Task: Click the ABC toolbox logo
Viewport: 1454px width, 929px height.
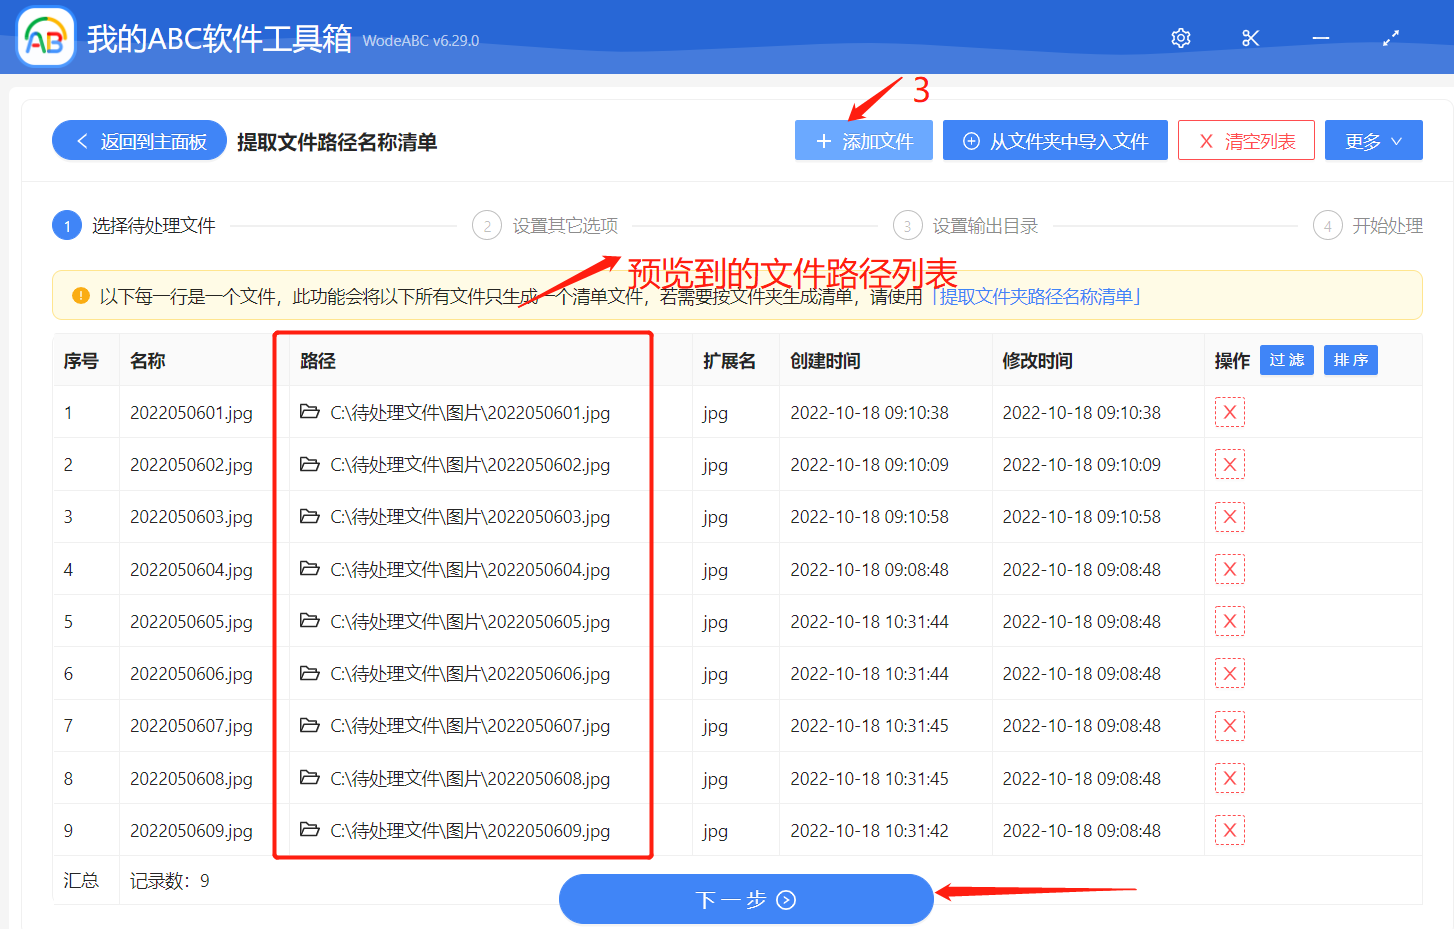Action: (x=45, y=37)
